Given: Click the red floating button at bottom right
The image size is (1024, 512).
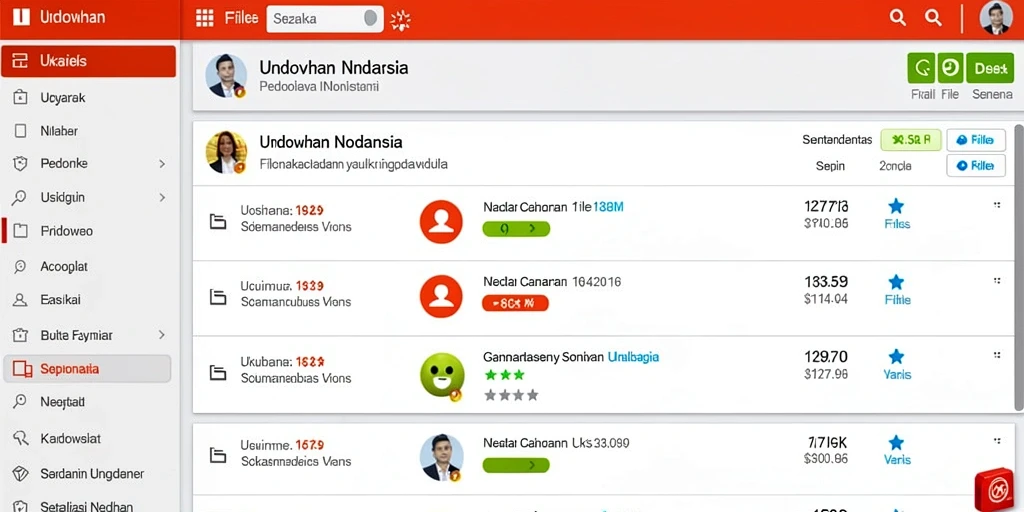Looking at the screenshot, I should tap(995, 489).
